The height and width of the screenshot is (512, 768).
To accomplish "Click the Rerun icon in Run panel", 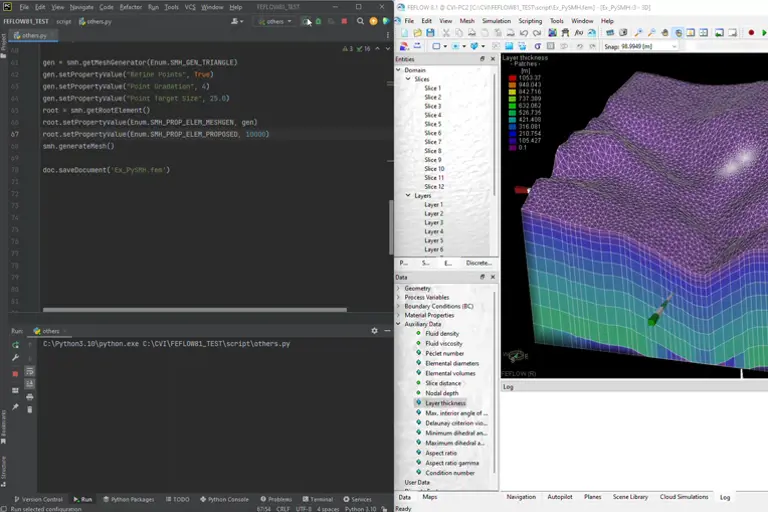I will 15,344.
